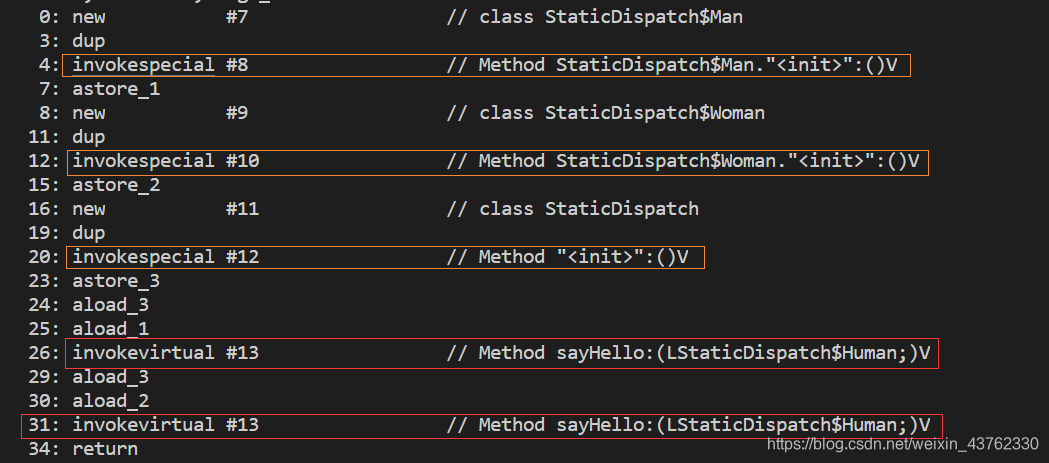Click the class StaticDispatch$Woman comment
1049x463 pixels.
point(605,113)
